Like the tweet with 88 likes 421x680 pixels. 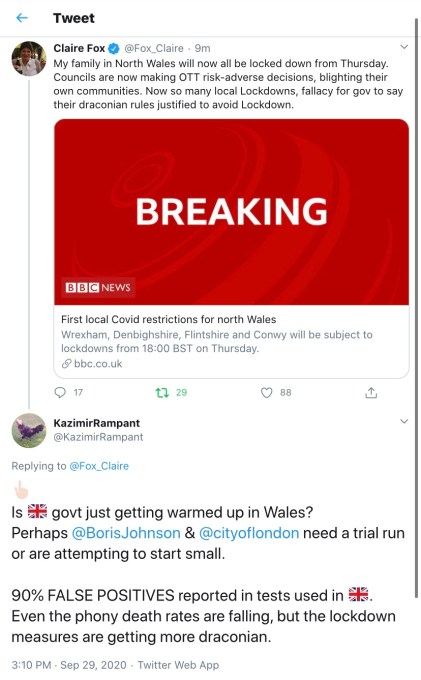tap(267, 392)
